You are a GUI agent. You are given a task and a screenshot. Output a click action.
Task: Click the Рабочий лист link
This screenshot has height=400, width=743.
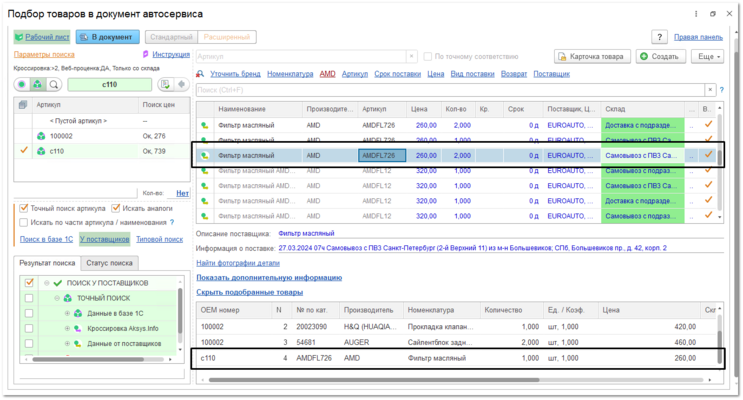pyautogui.click(x=42, y=37)
